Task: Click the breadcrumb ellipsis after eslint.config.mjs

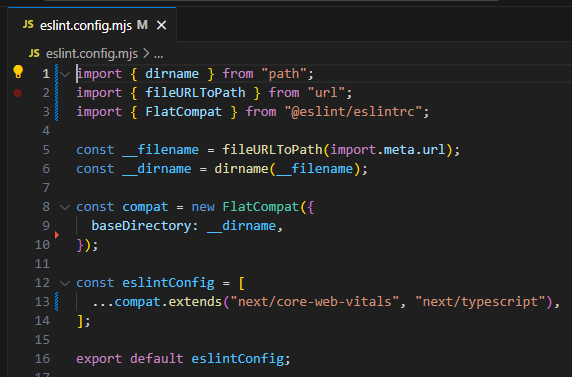Action: (158, 54)
